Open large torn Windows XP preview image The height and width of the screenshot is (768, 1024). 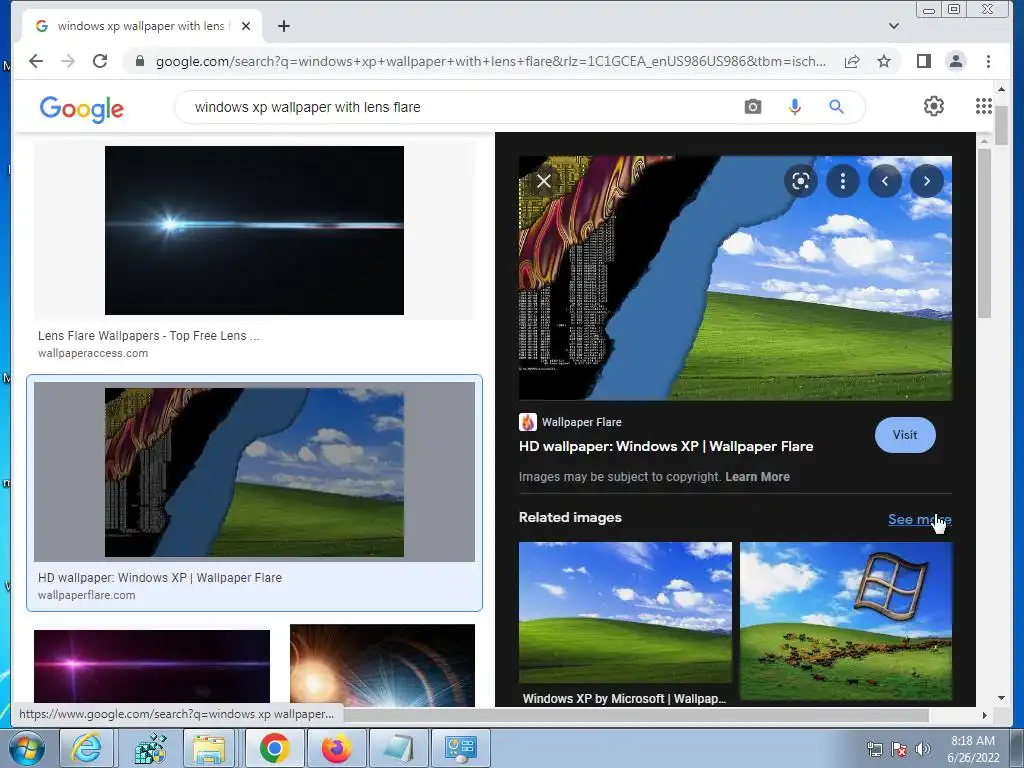click(x=735, y=278)
